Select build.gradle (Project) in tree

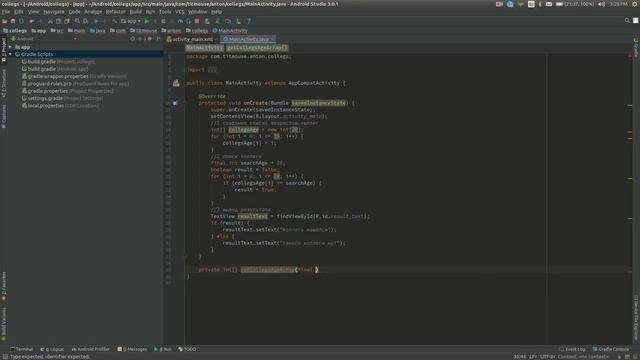point(58,62)
